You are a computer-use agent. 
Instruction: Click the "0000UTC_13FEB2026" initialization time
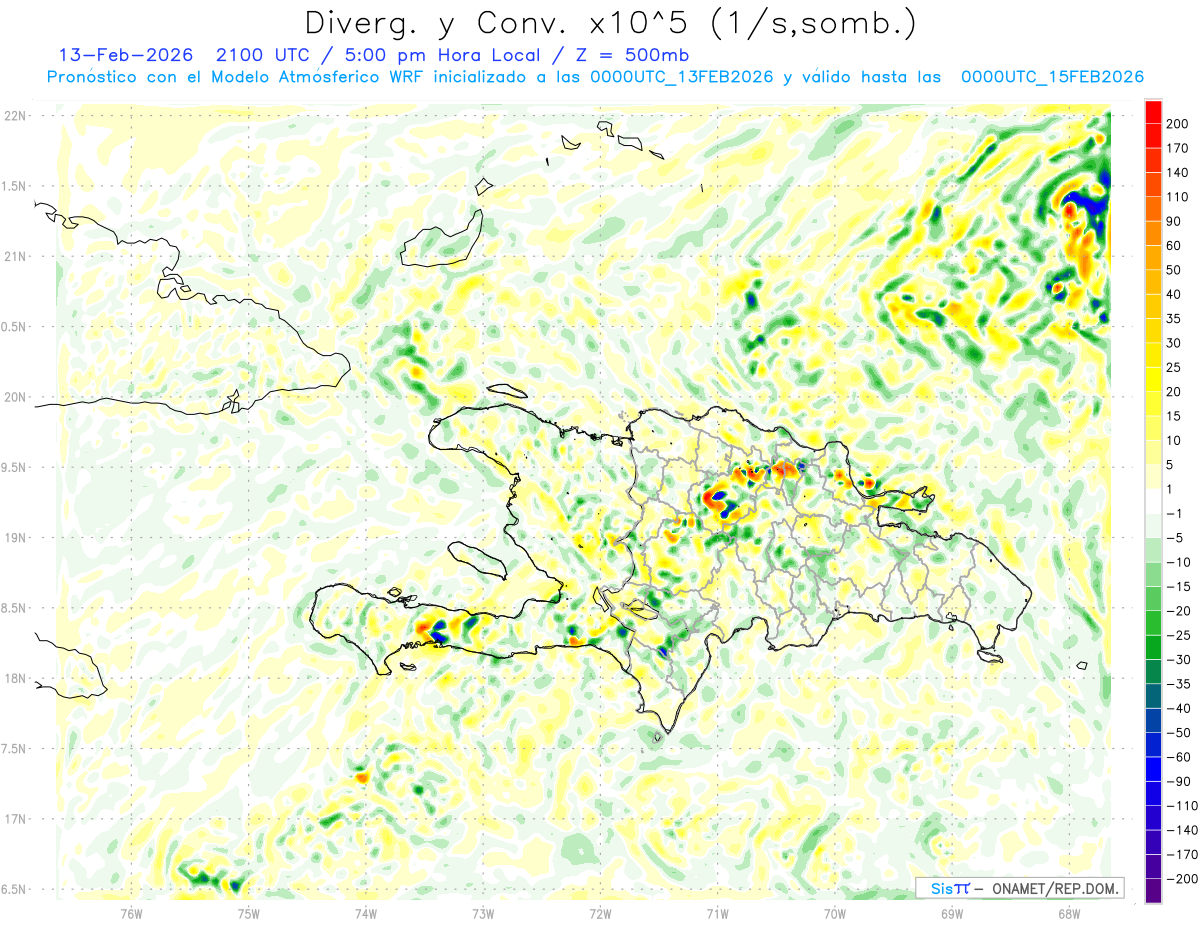(x=682, y=77)
